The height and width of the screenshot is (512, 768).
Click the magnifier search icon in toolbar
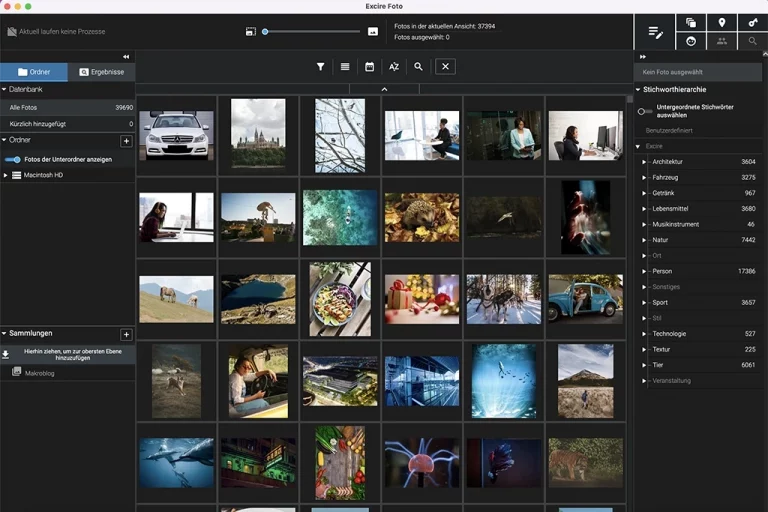click(x=418, y=66)
